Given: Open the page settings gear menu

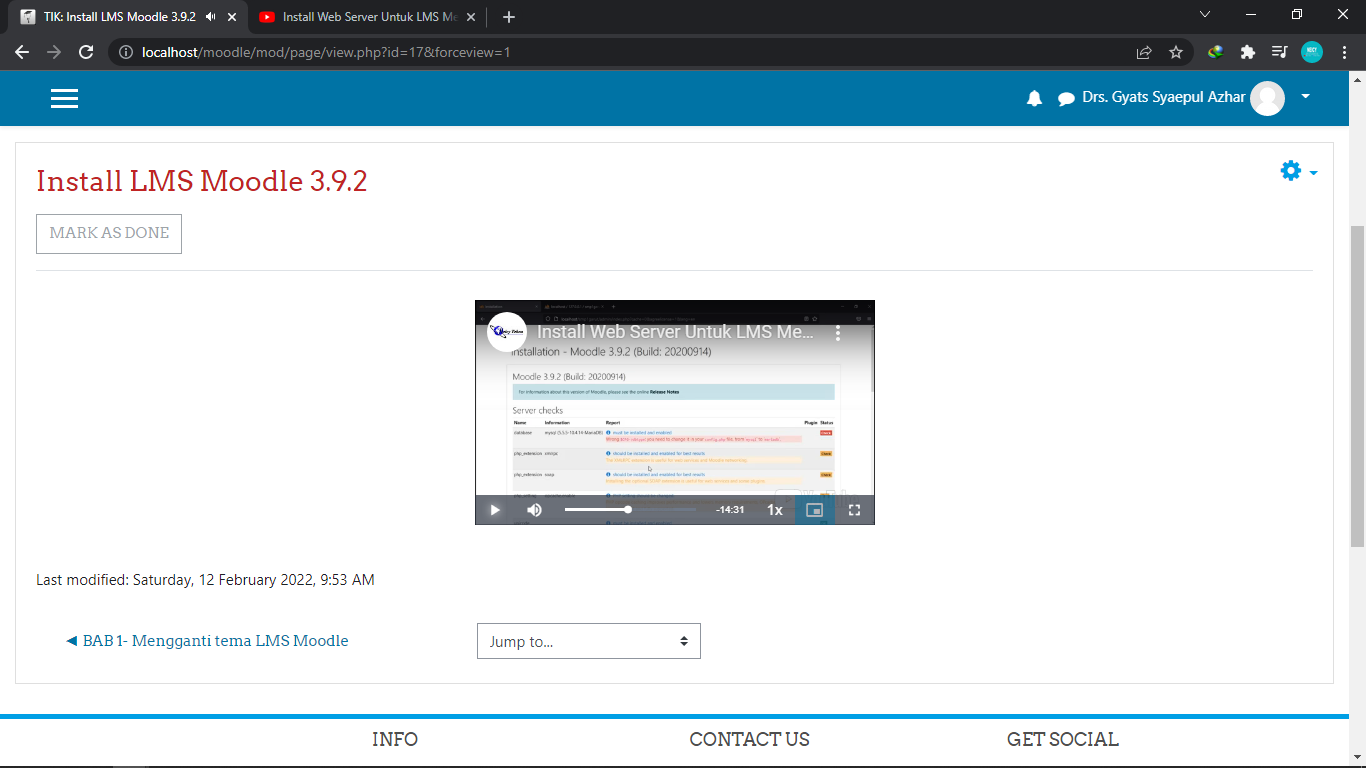Looking at the screenshot, I should [1299, 171].
